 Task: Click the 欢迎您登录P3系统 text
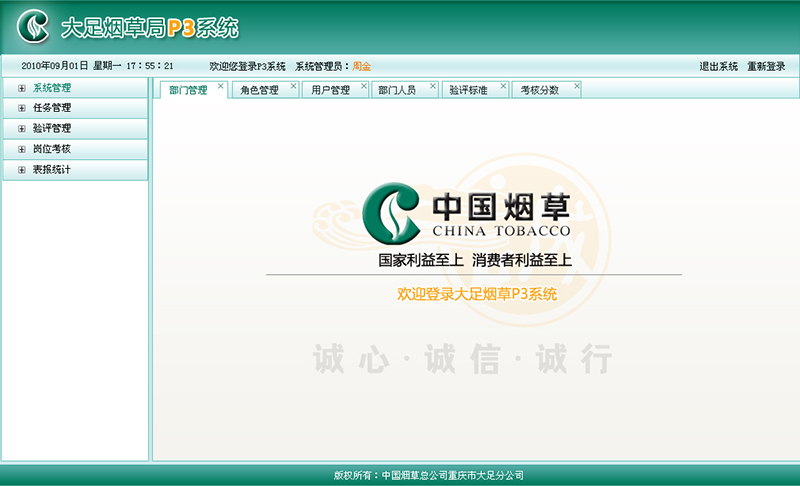(247, 66)
